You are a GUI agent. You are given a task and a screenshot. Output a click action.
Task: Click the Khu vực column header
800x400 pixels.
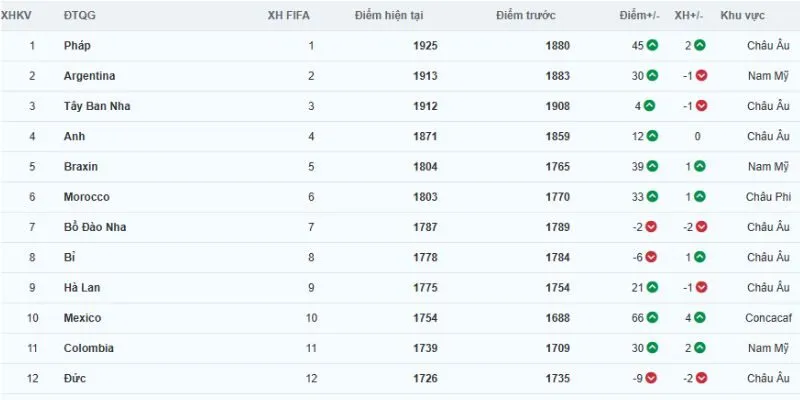pyautogui.click(x=742, y=16)
